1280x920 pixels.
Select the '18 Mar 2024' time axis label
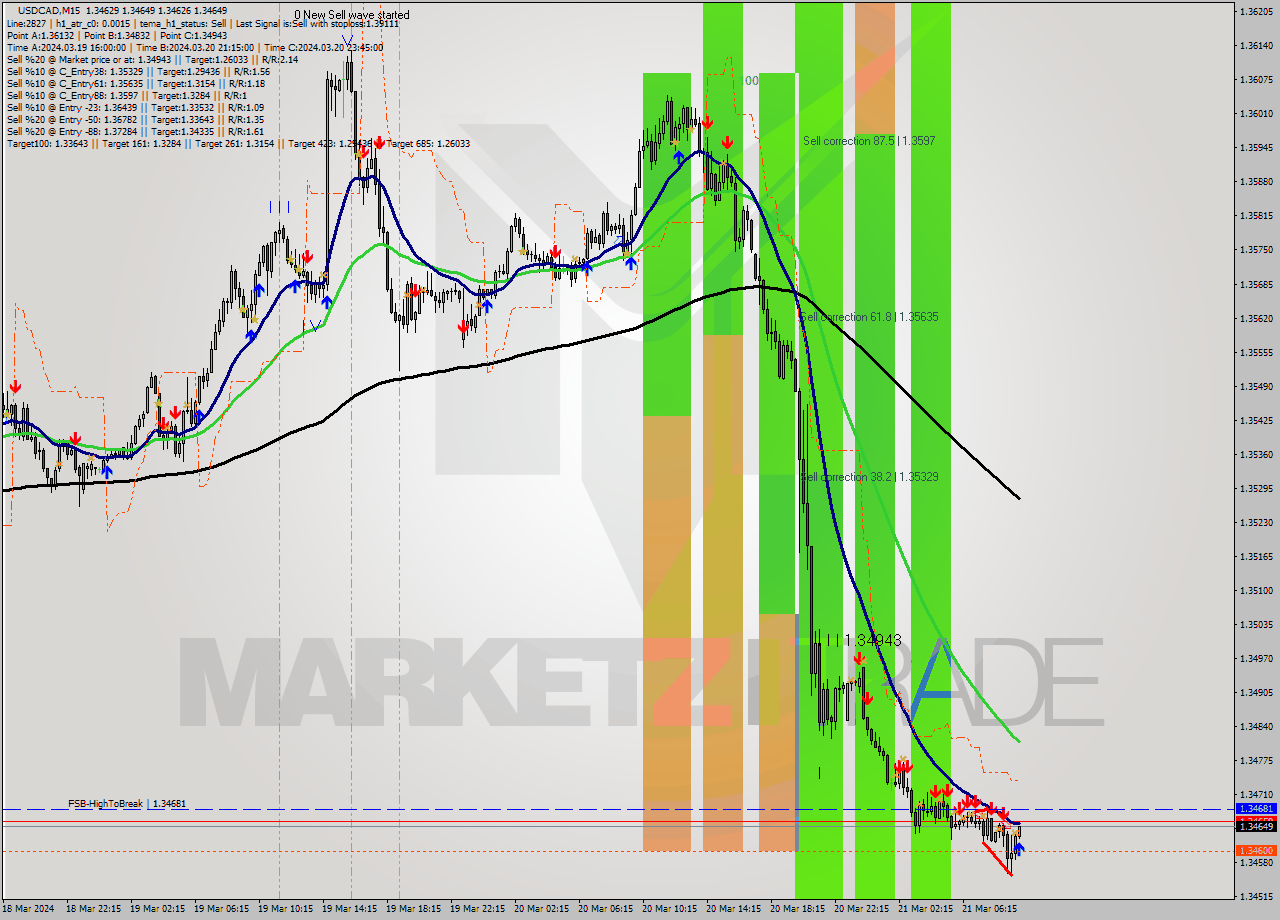point(26,909)
